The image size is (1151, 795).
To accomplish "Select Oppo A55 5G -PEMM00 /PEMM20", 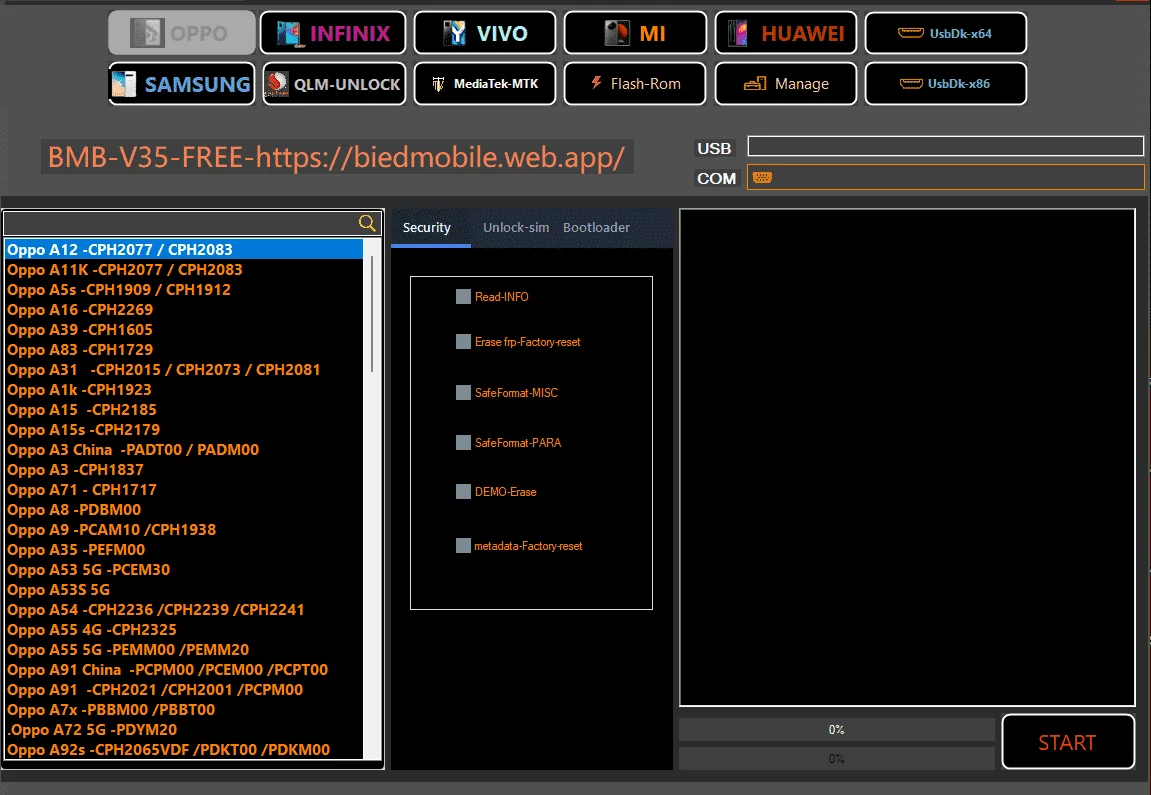I will [184, 650].
